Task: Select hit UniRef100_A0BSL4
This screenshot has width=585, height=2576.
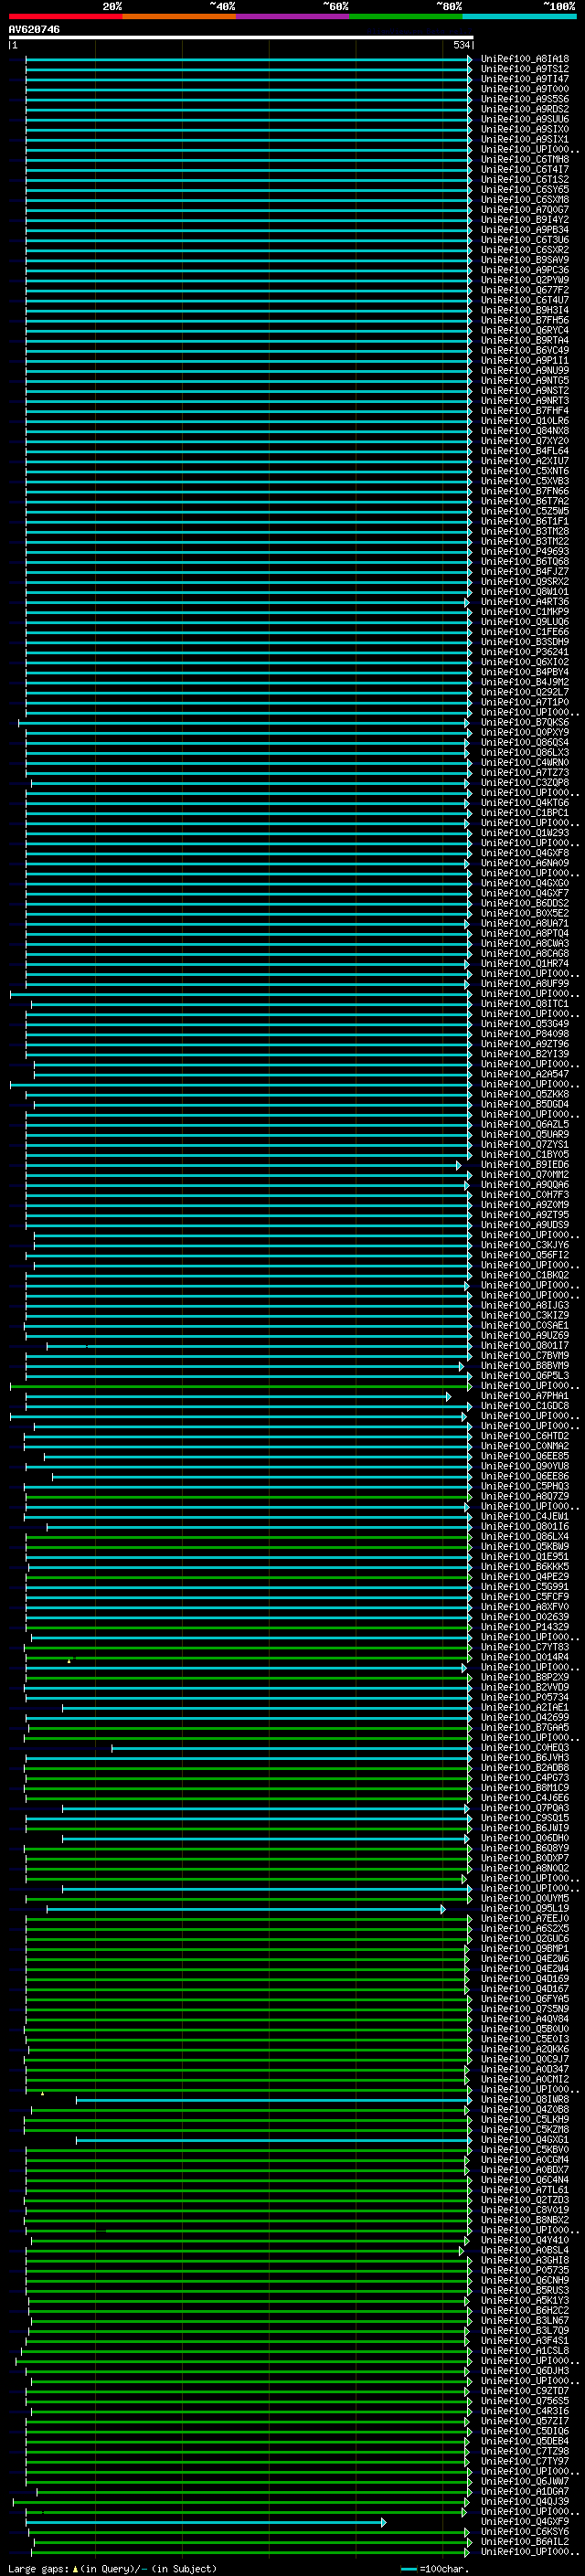Action: (x=525, y=2252)
